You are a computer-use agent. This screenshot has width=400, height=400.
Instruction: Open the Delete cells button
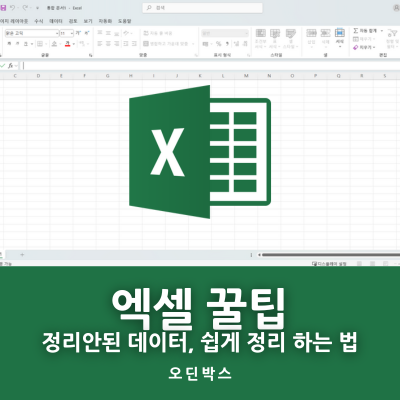coord(325,37)
